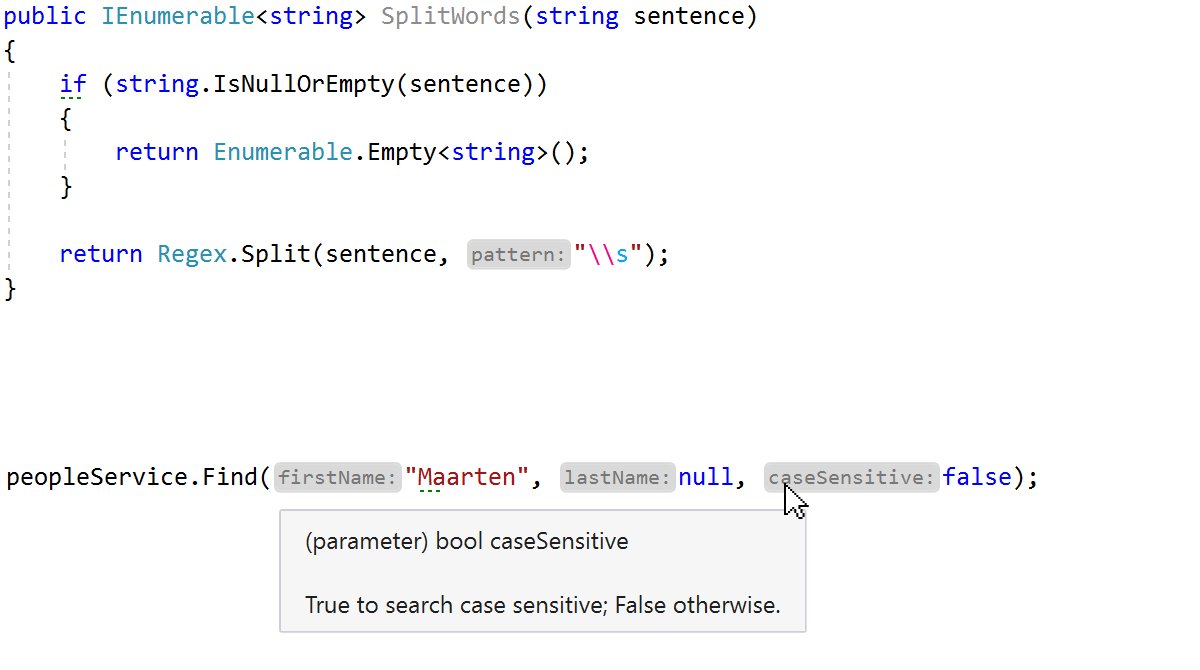Select the SplitWords method name
The width and height of the screenshot is (1200, 670).
click(x=450, y=15)
